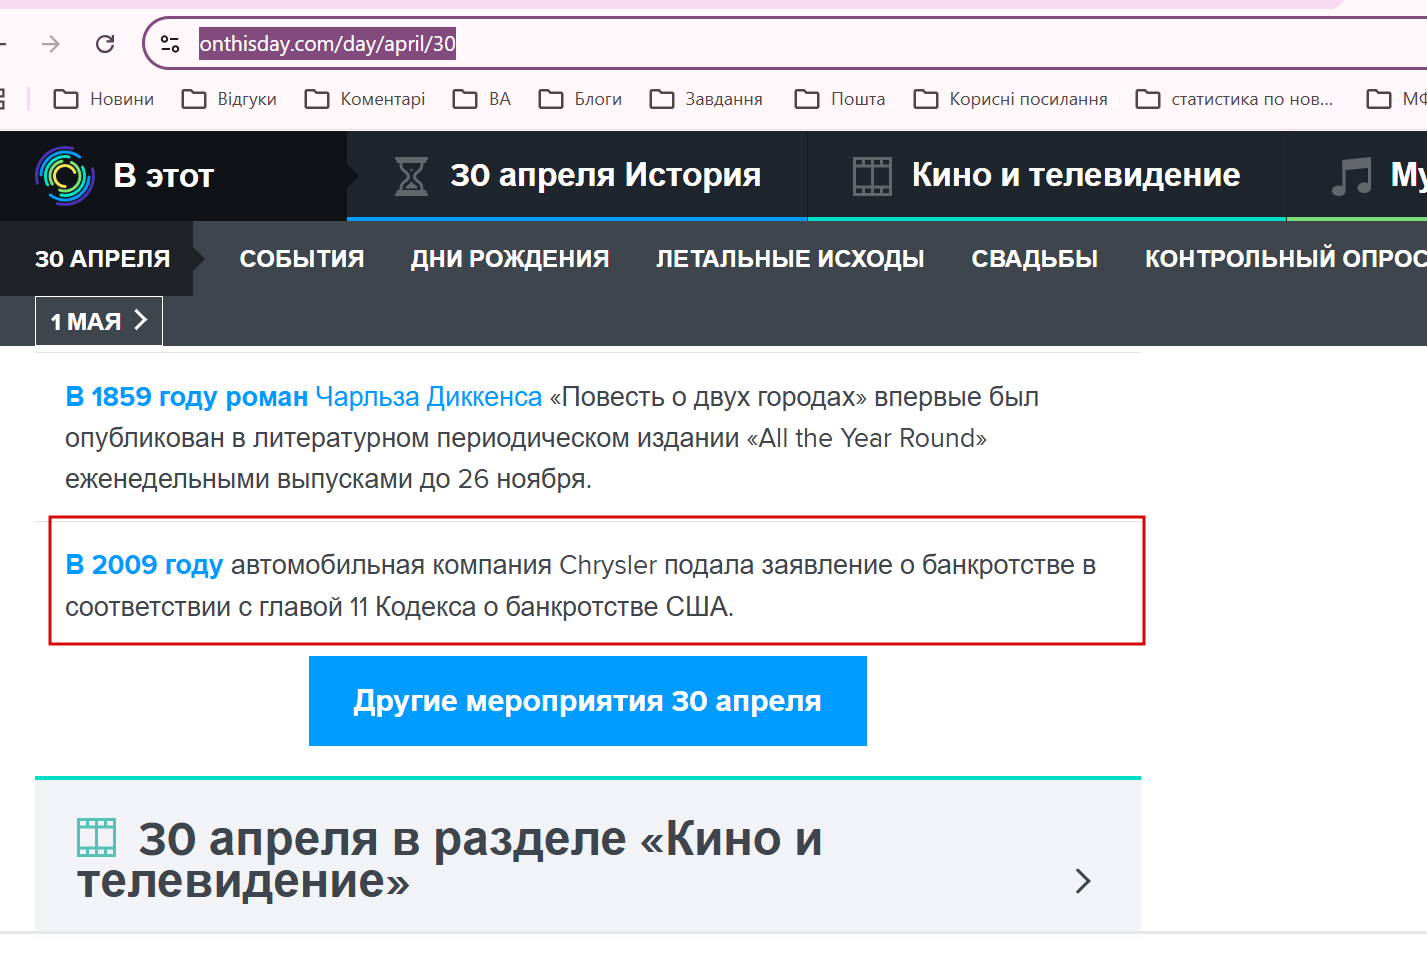Image resolution: width=1427 pixels, height=969 pixels.
Task: Open the 30 апреля История tab
Action: pos(577,176)
